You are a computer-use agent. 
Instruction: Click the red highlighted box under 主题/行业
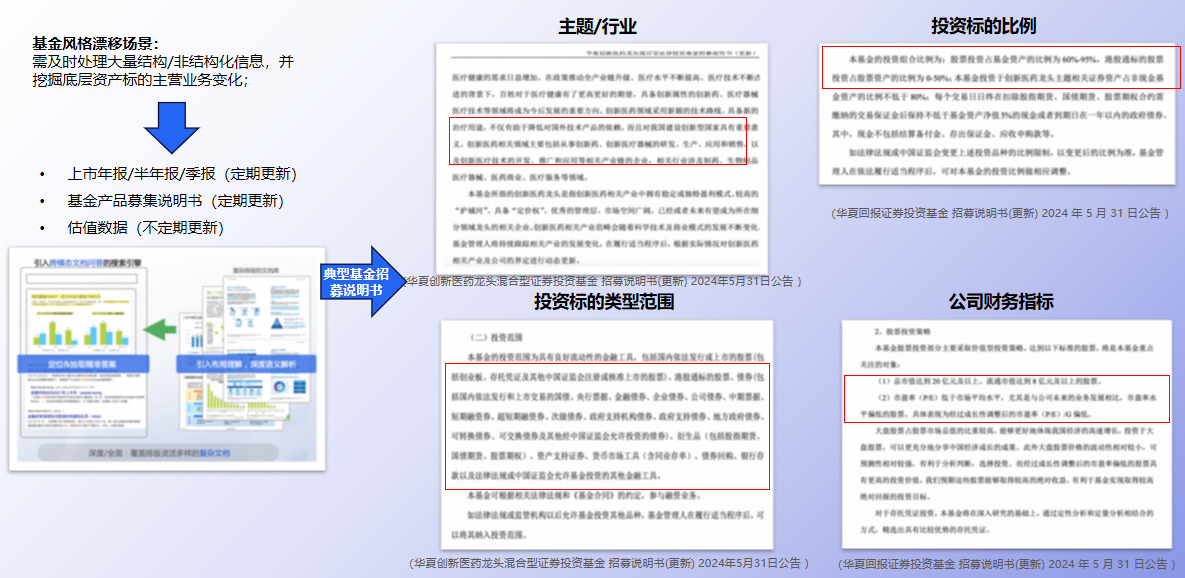(x=597, y=148)
